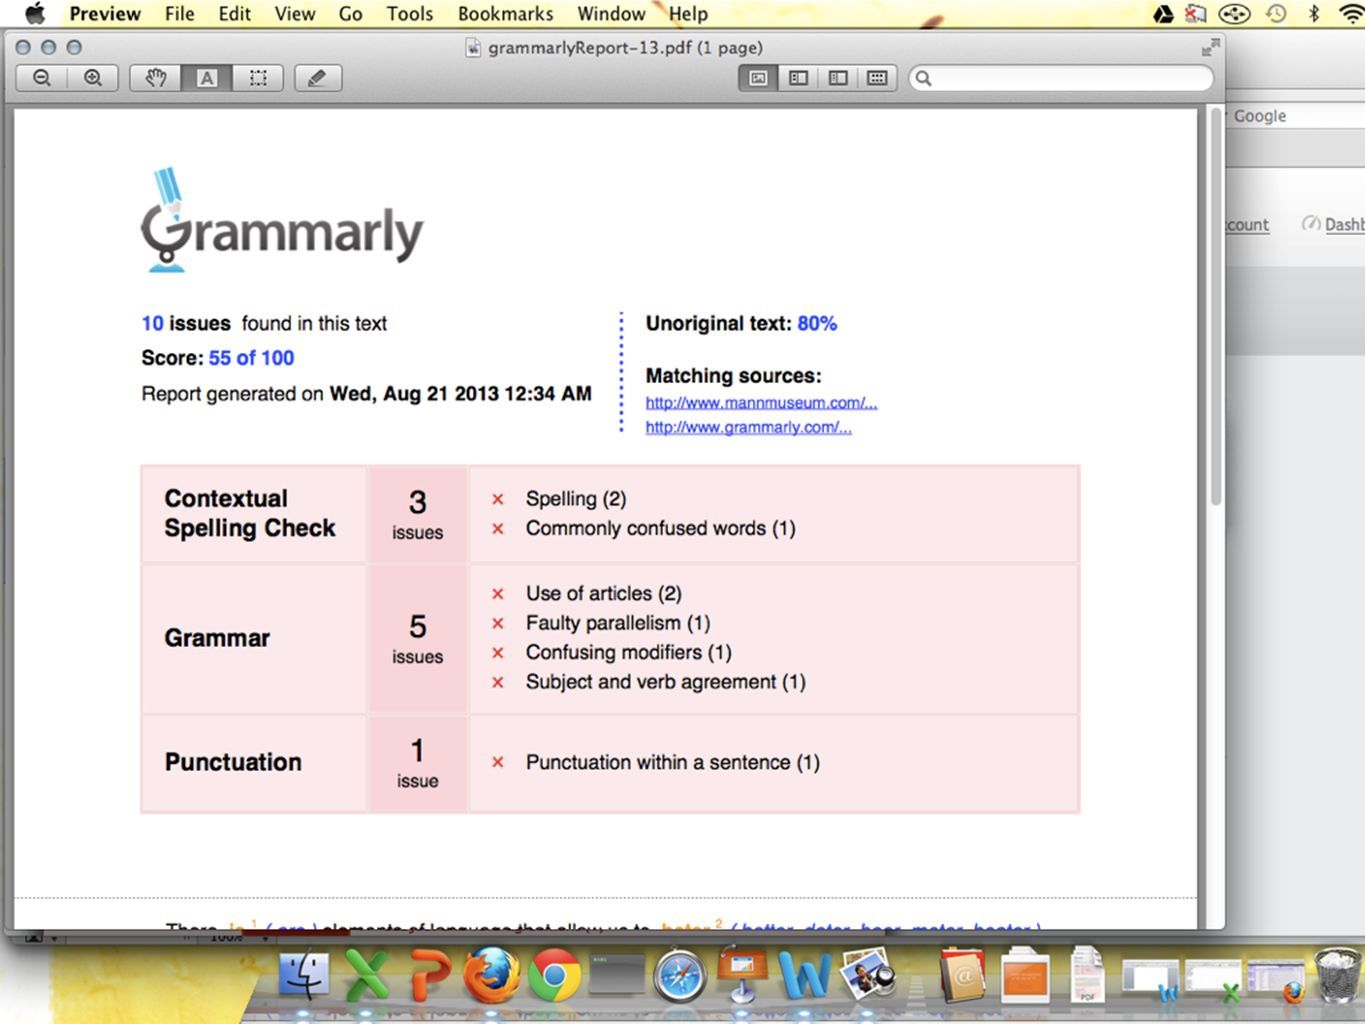Open the Trash in the Dock
Screen dimensions: 1365x1024
click(x=1338, y=975)
